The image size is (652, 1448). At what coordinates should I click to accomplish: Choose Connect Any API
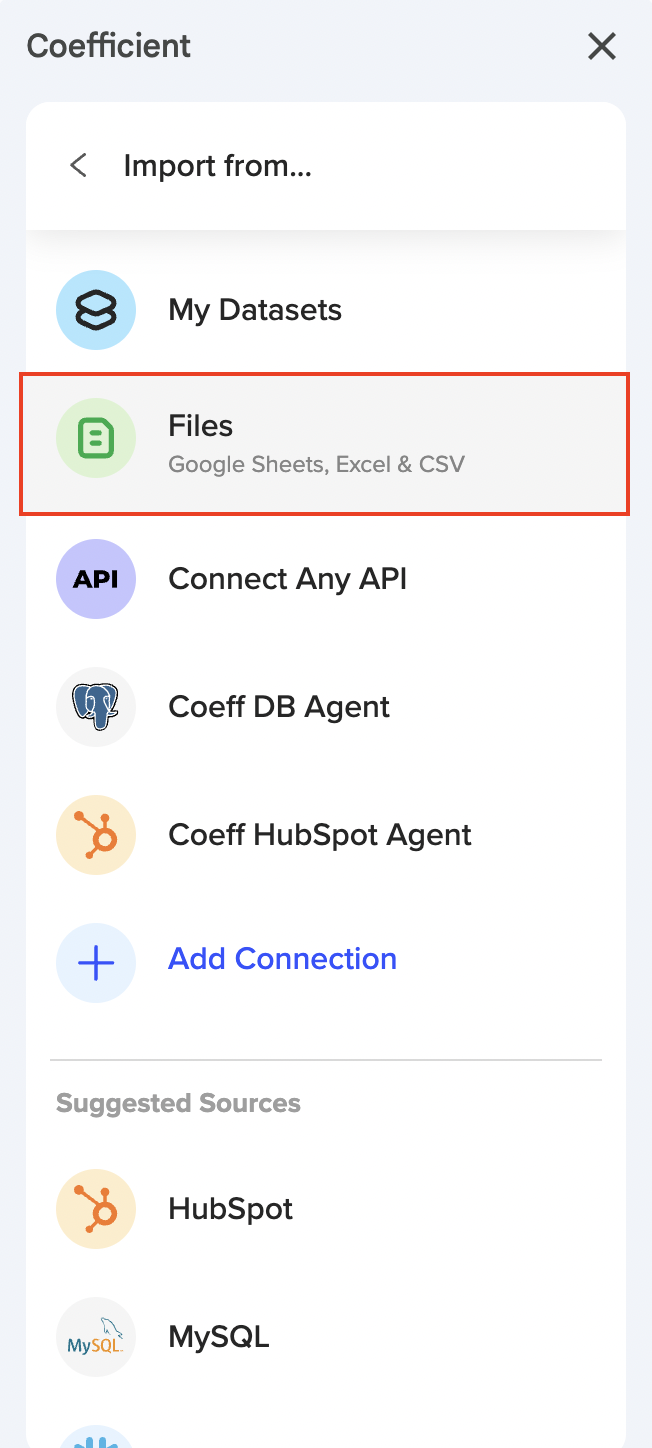[287, 579]
